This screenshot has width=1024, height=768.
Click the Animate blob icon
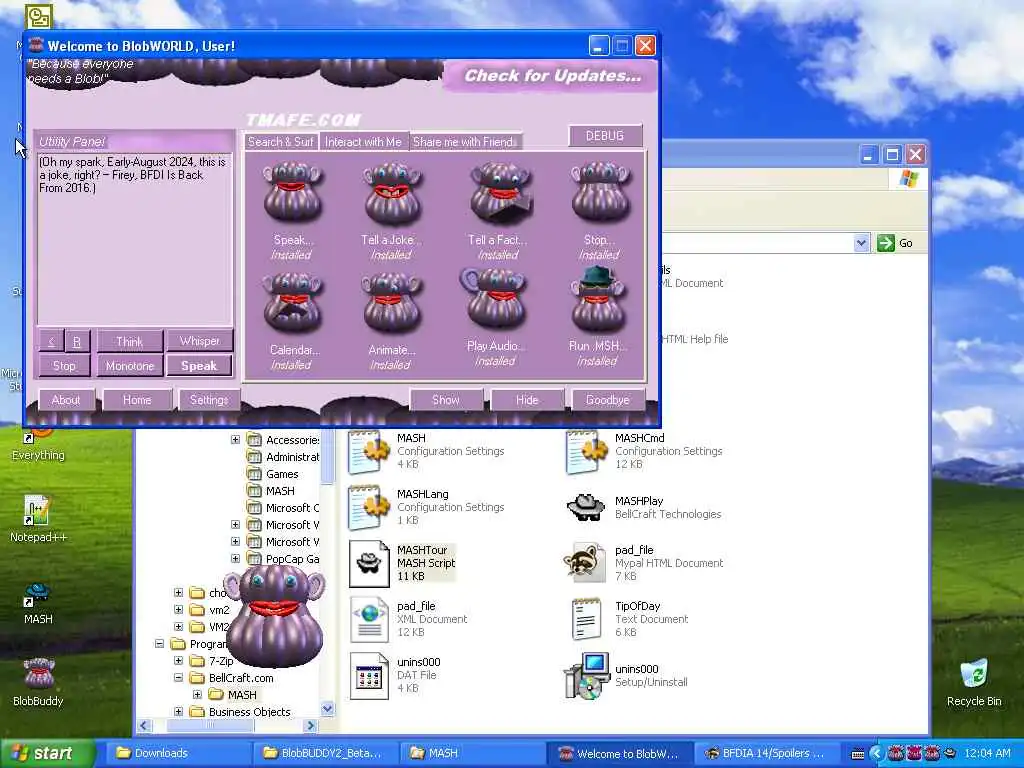coord(392,304)
